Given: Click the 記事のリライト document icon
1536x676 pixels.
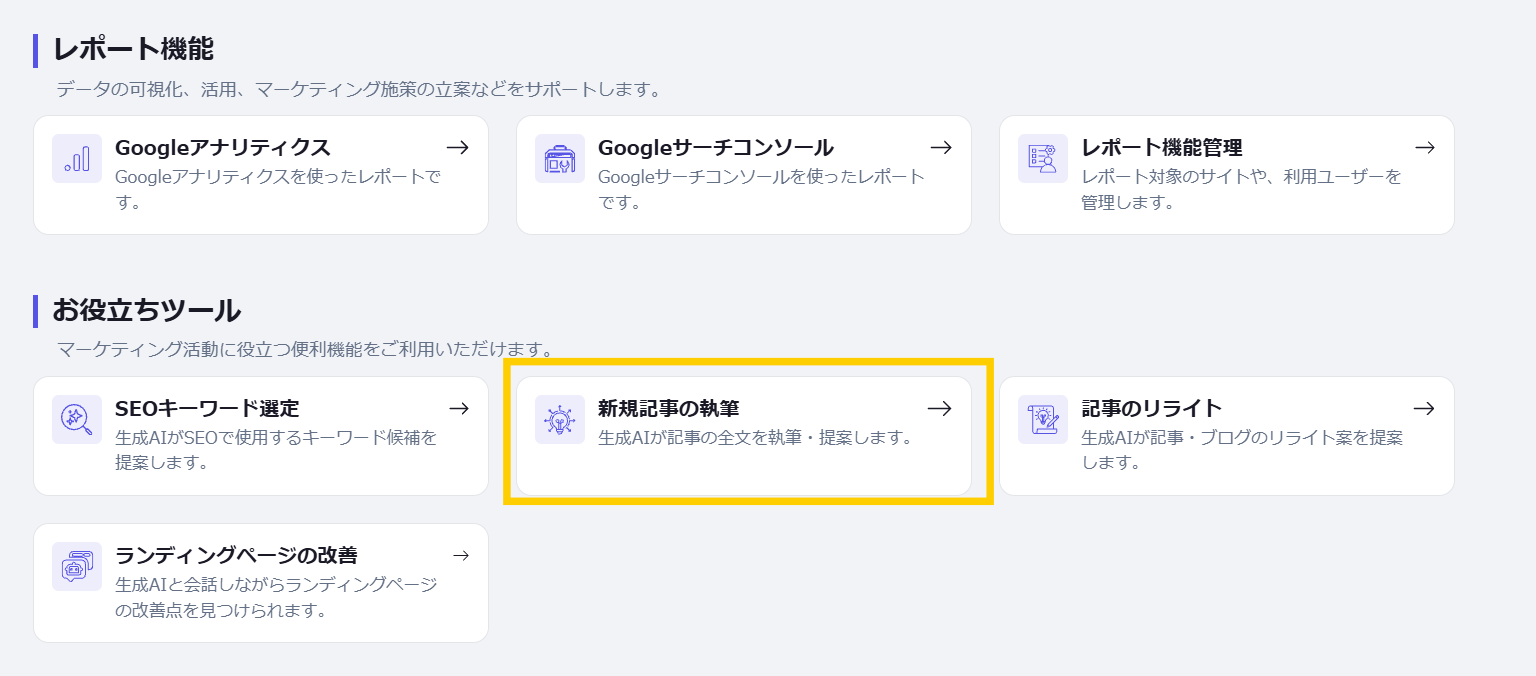Looking at the screenshot, I should (1043, 419).
